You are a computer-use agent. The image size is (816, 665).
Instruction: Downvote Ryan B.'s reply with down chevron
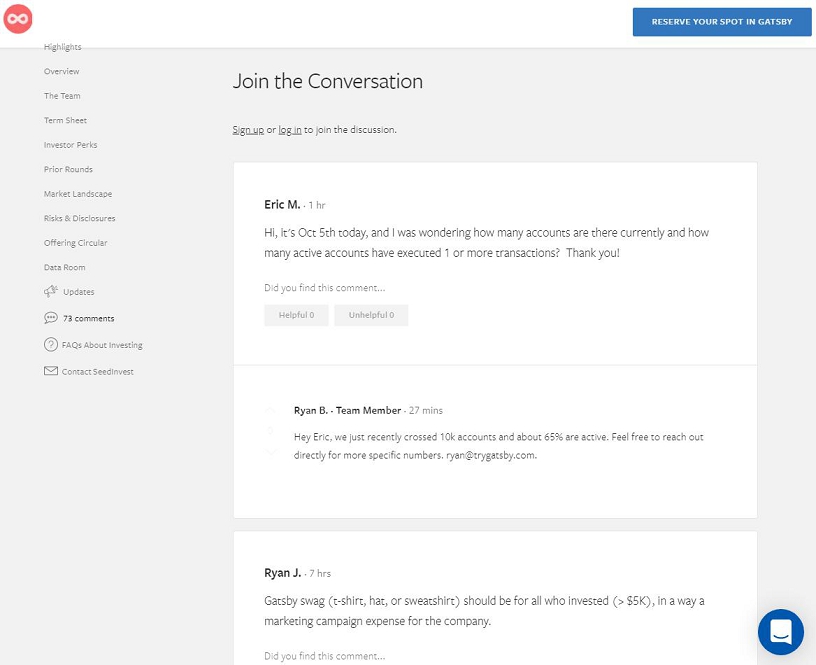click(270, 453)
